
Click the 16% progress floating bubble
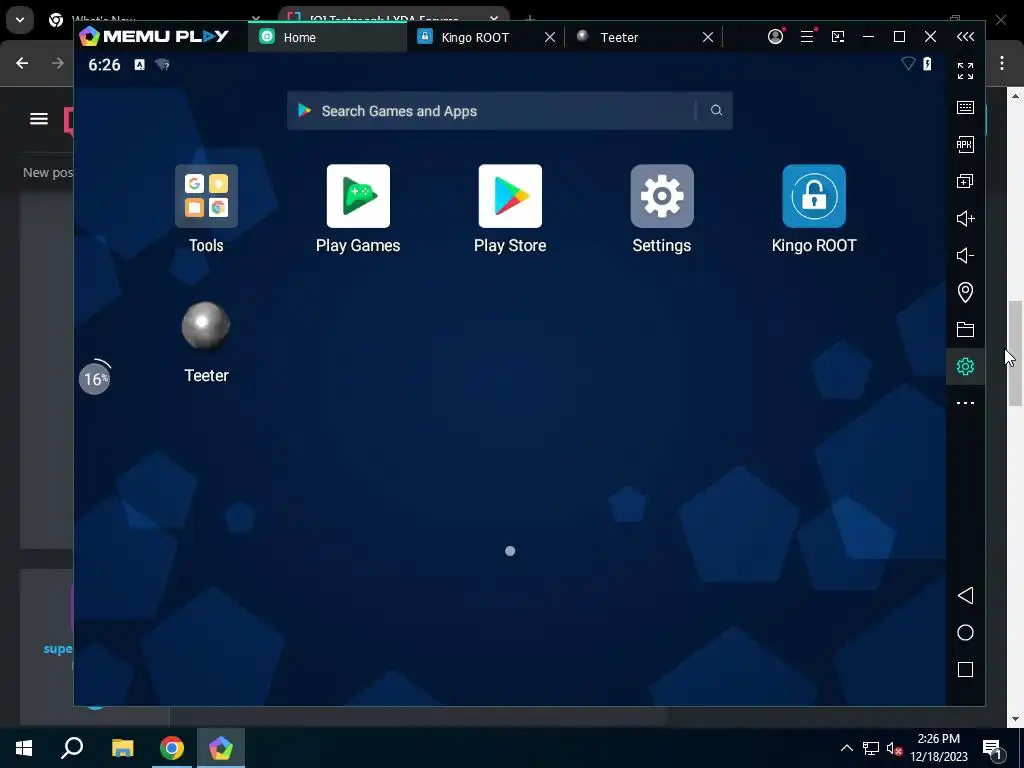pos(95,379)
